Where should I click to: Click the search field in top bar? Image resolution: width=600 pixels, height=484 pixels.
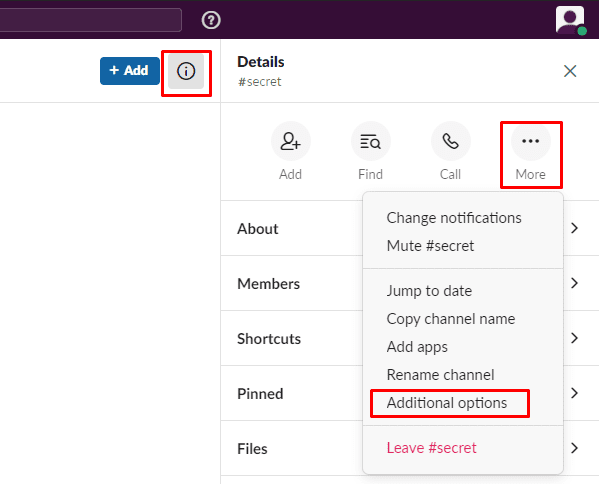point(91,20)
